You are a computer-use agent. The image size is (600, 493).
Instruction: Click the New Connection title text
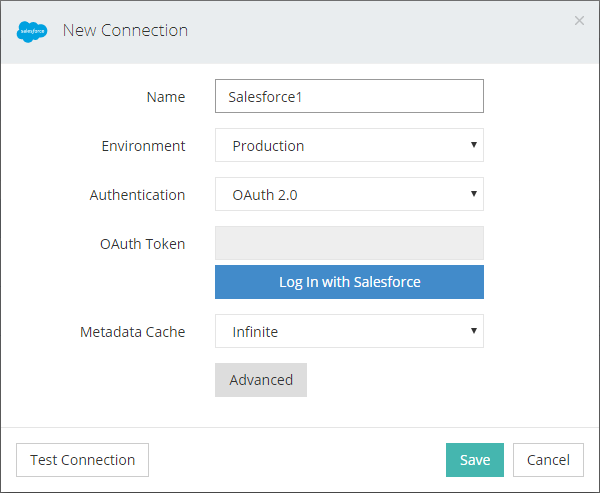tap(125, 31)
